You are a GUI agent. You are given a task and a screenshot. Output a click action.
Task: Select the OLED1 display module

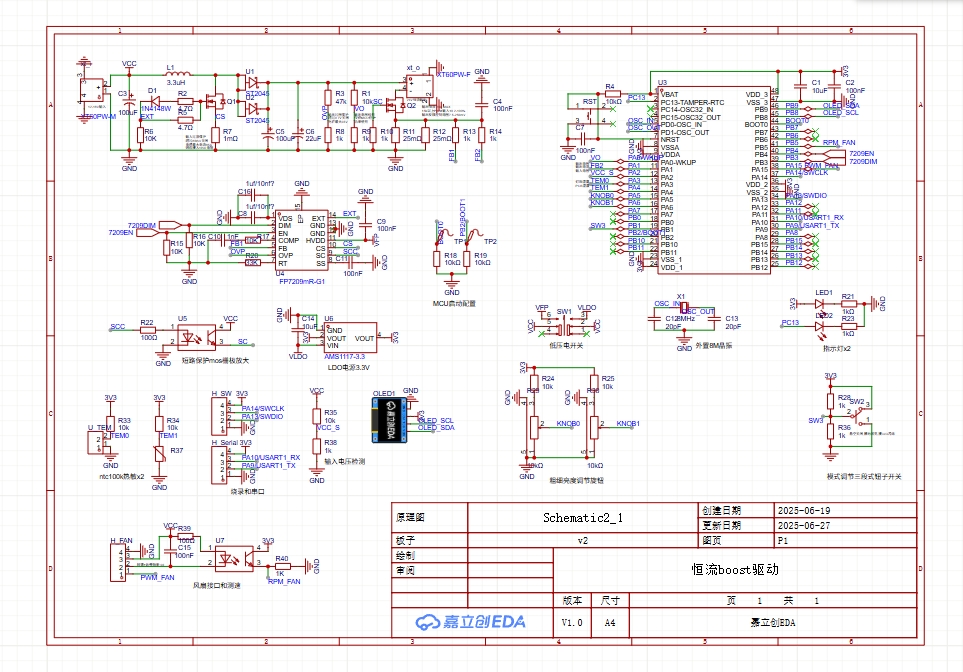click(x=390, y=420)
